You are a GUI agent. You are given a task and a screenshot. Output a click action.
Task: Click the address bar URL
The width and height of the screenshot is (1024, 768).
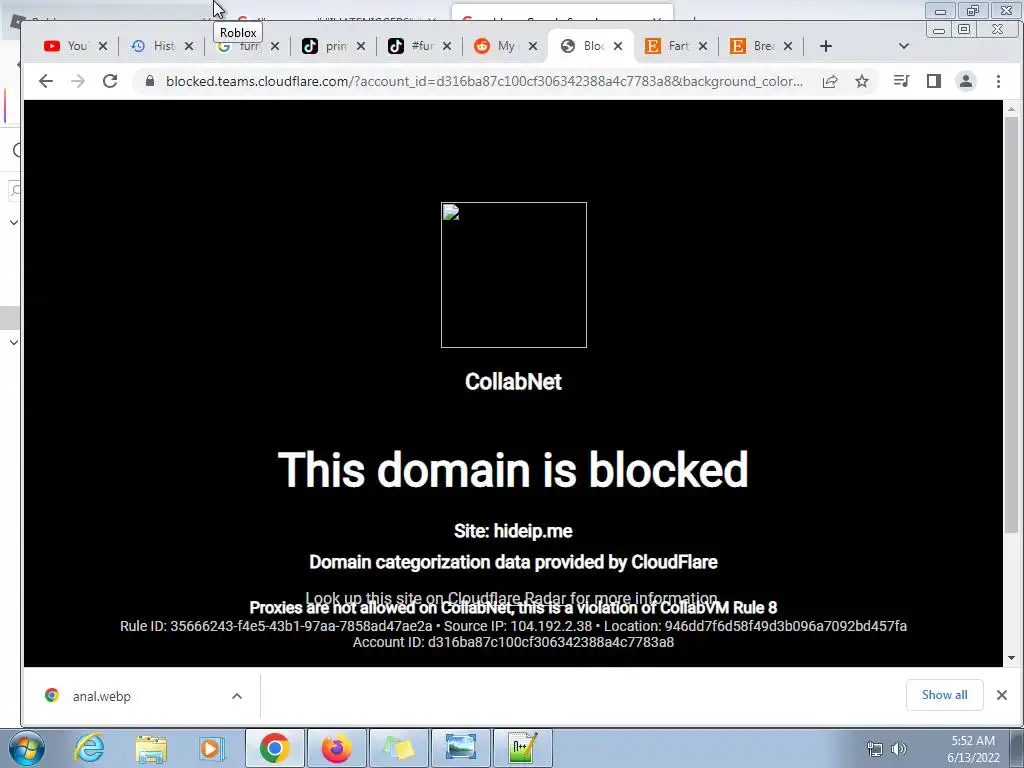[484, 81]
